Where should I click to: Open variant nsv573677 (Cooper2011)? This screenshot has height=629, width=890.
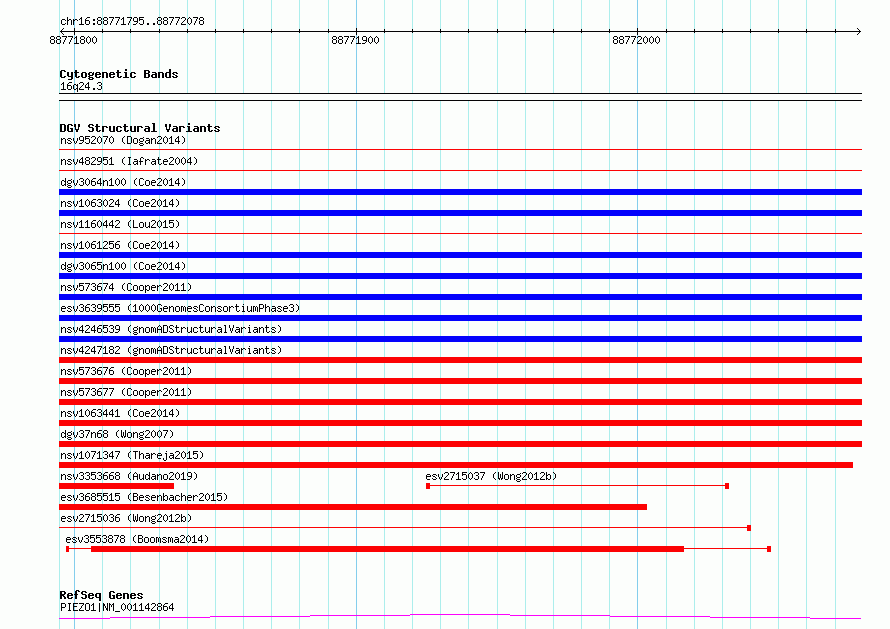[126, 392]
